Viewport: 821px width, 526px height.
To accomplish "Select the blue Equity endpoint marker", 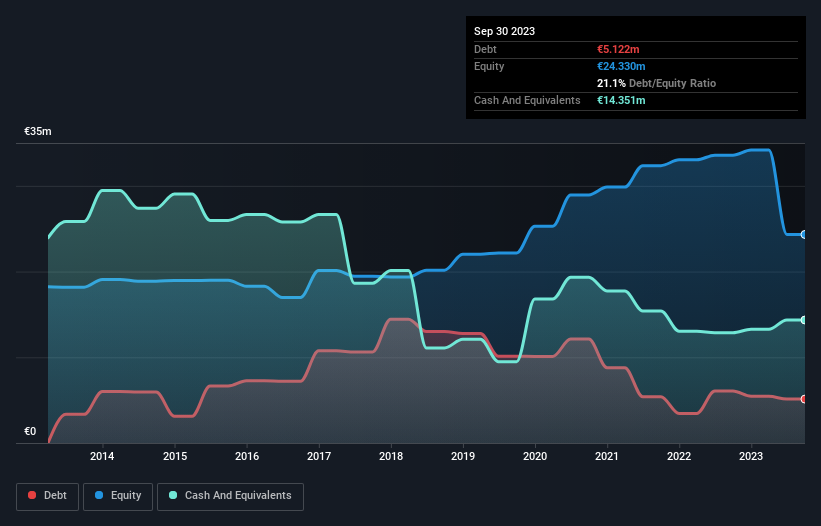I will (x=804, y=234).
